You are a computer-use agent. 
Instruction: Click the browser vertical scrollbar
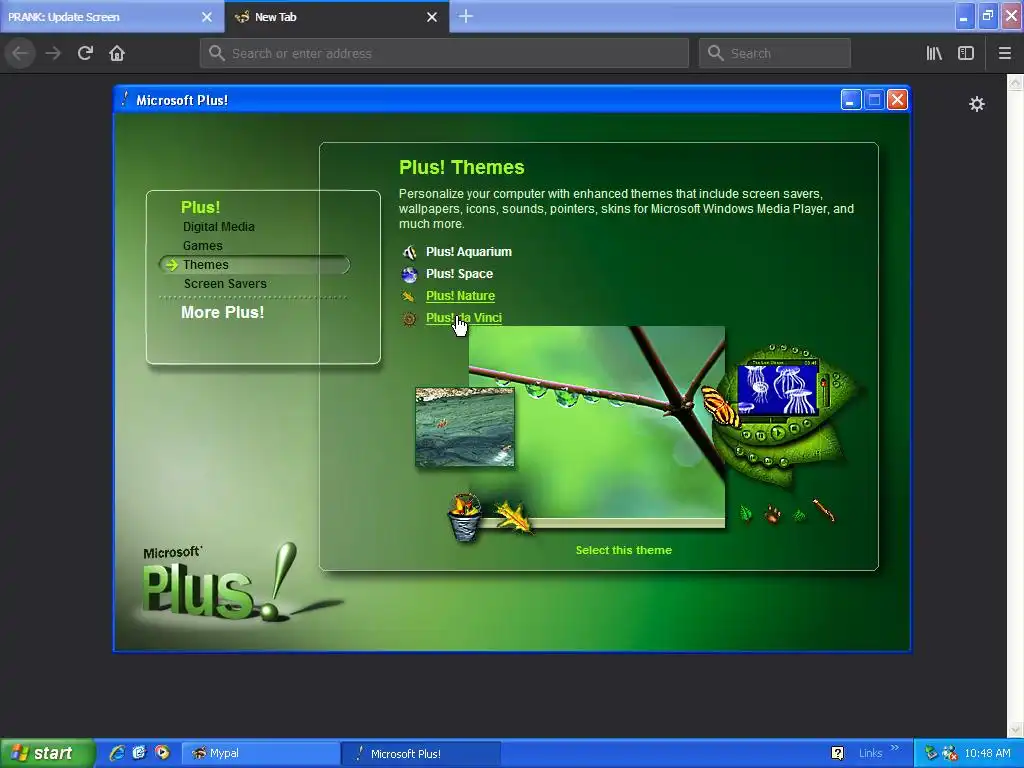(1015, 405)
